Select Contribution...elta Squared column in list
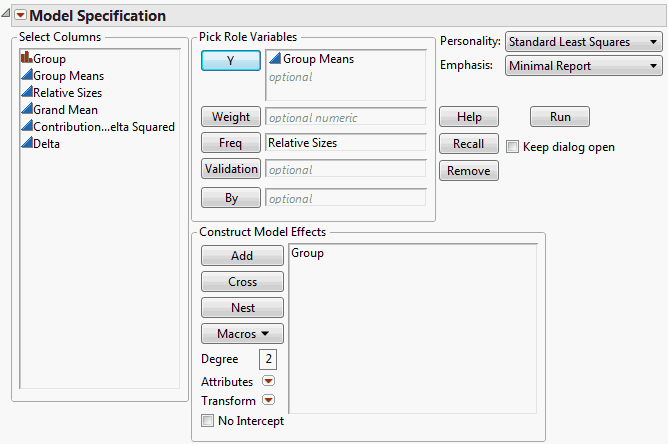 104,127
